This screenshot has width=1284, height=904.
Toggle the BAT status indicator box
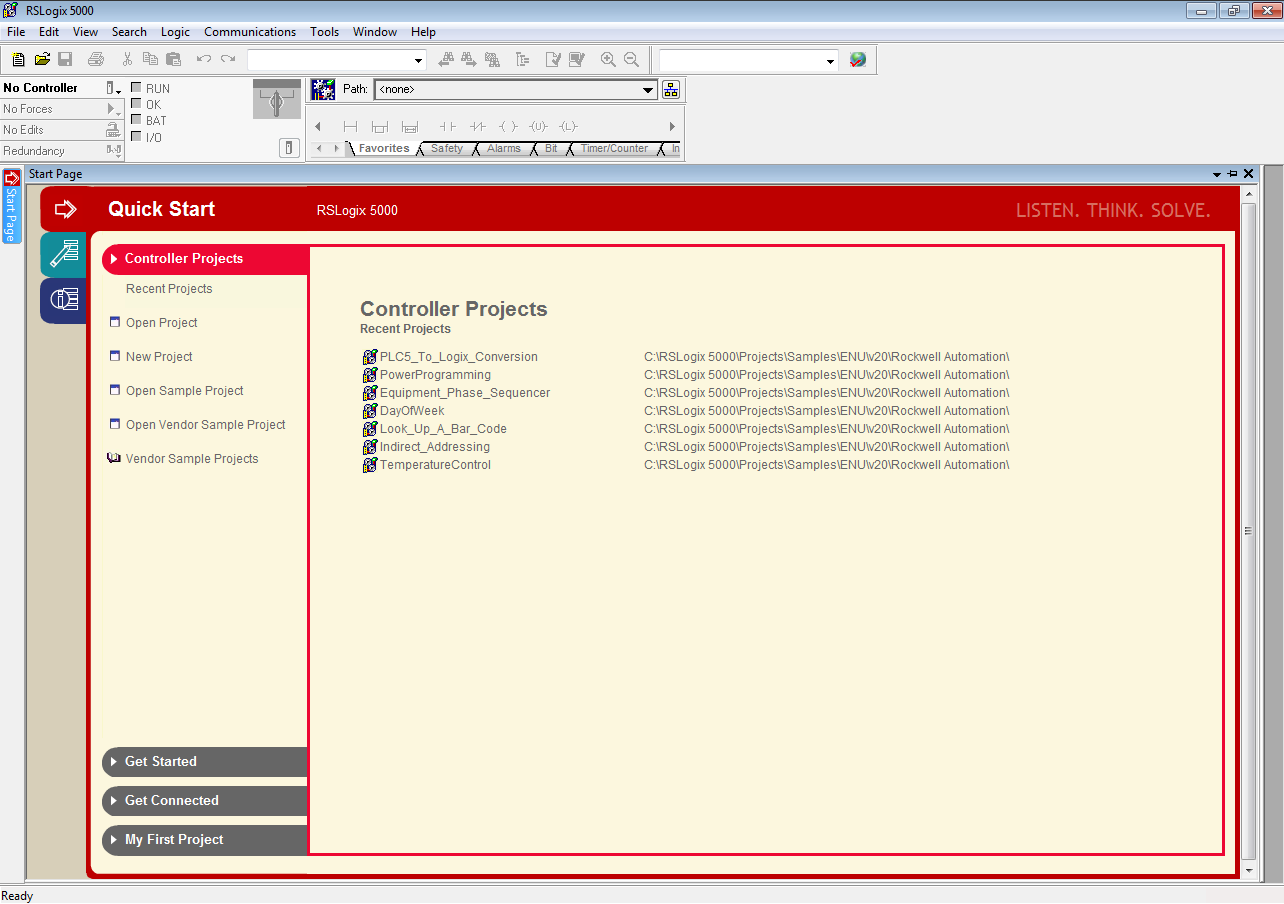pyautogui.click(x=137, y=120)
